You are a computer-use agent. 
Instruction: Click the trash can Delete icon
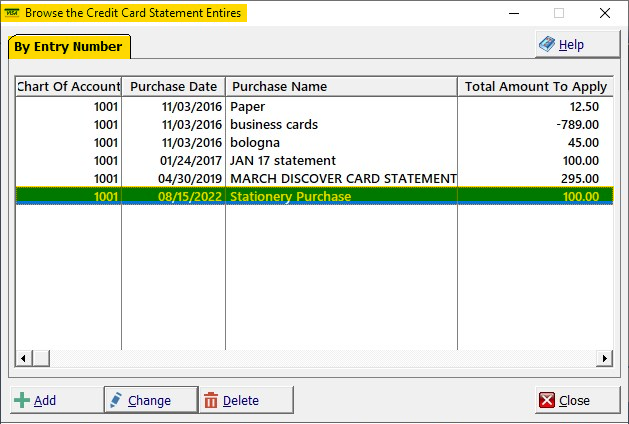(211, 400)
